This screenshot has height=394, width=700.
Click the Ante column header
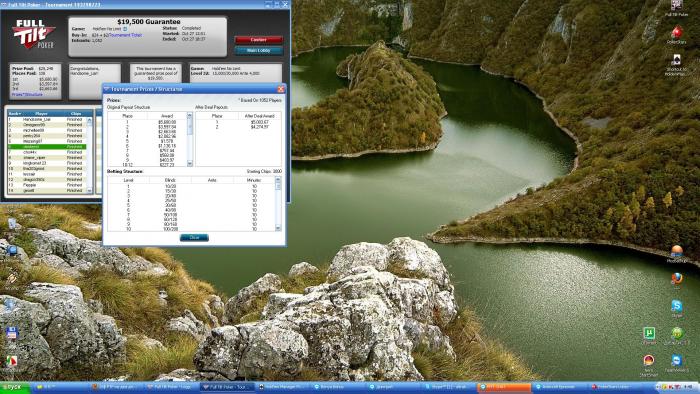pyautogui.click(x=212, y=180)
